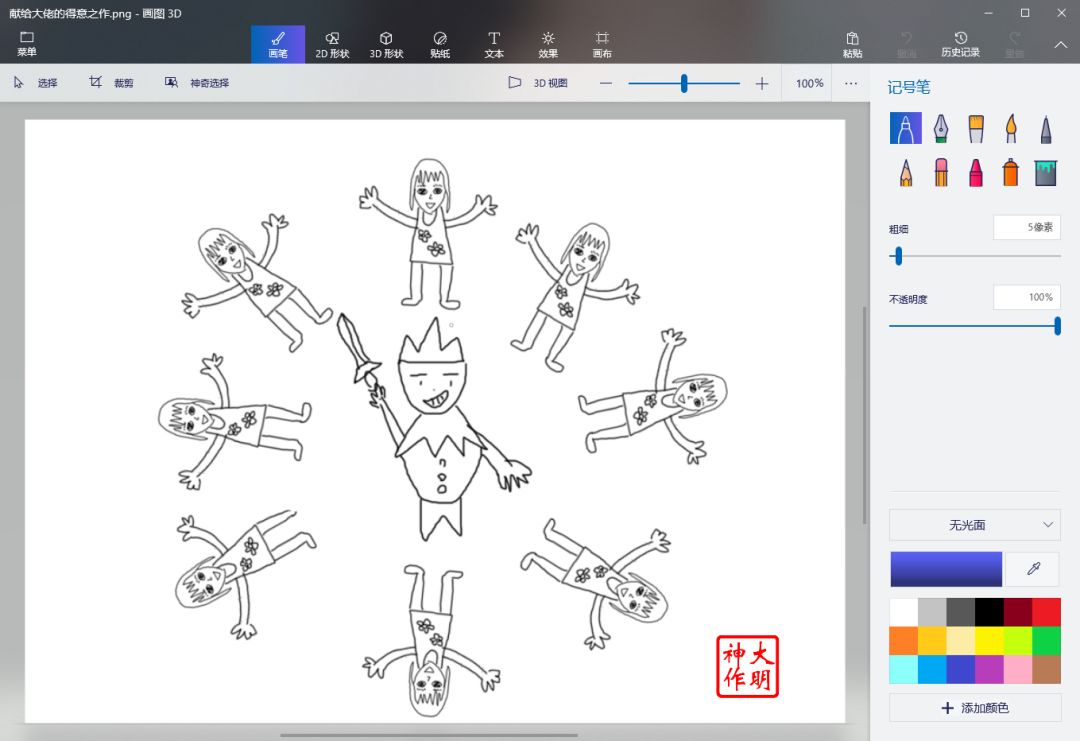
Task: Choose the Oil brush tool
Action: click(x=976, y=128)
